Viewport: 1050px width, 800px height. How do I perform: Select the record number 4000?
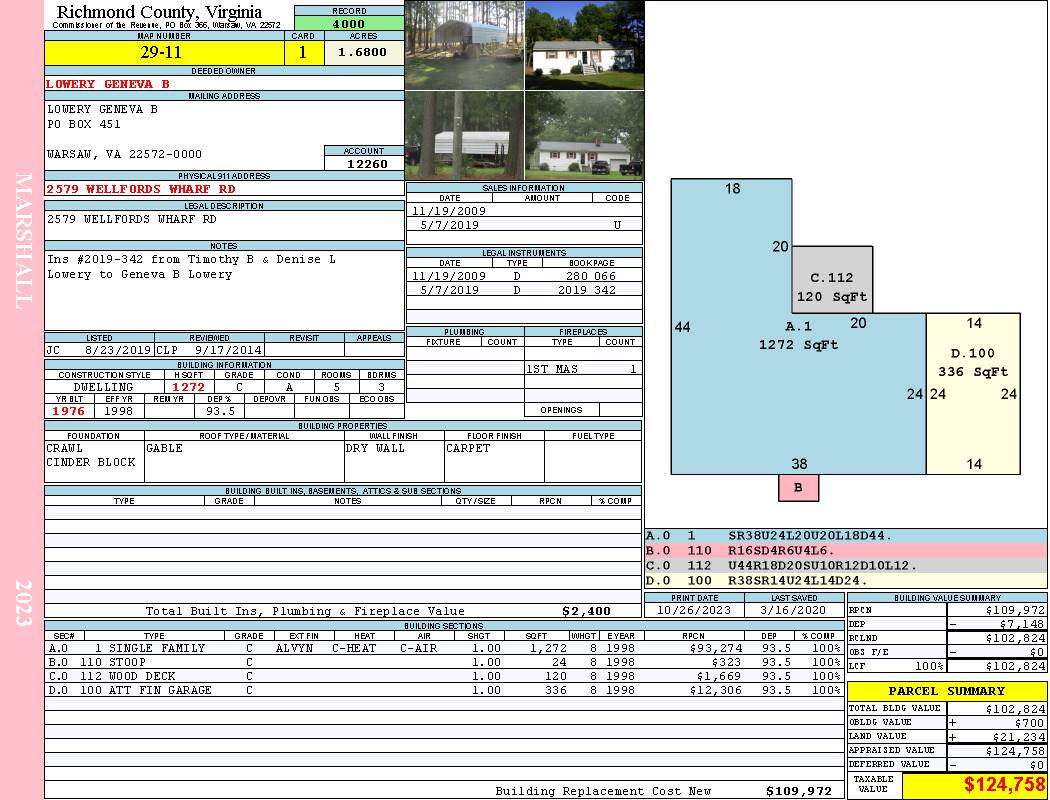[x=349, y=23]
